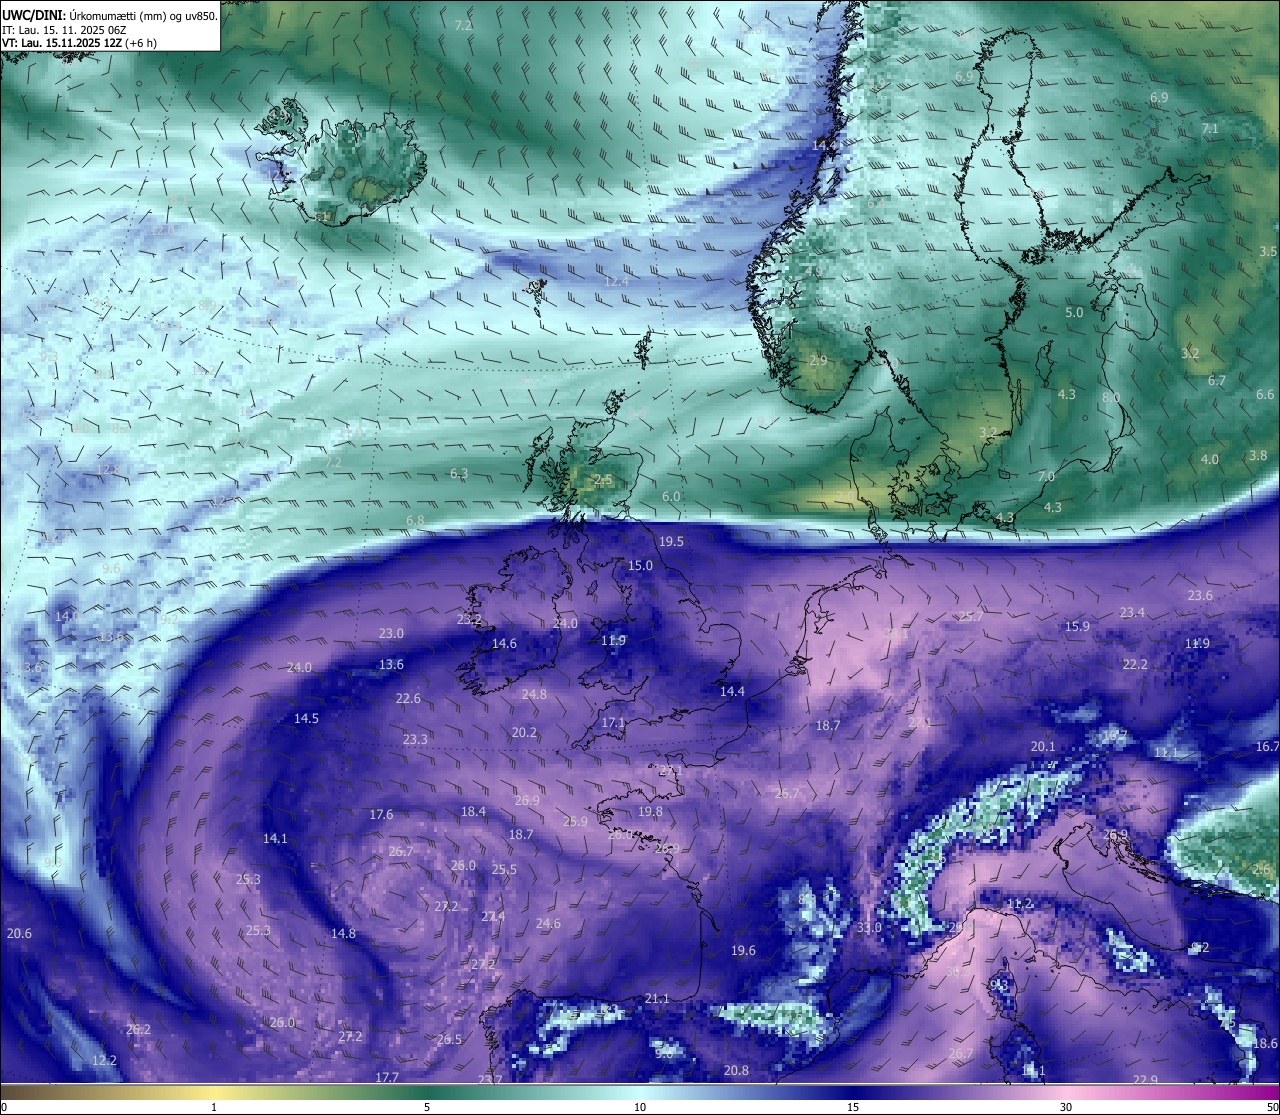Click the 15.9 value over Germany
This screenshot has height=1115, width=1280.
tap(1077, 626)
